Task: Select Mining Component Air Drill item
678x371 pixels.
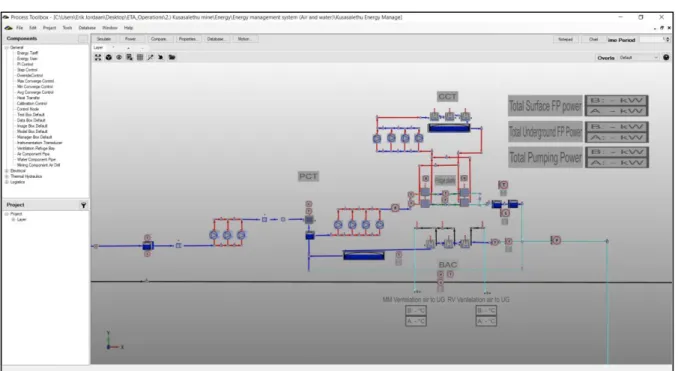Action: (38, 165)
